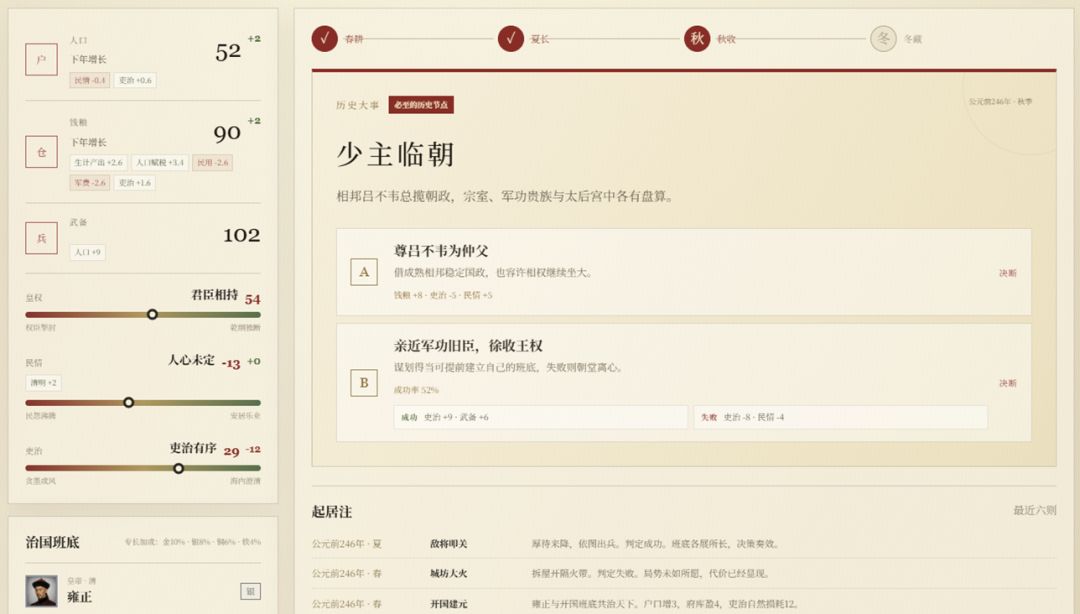
Task: Click the 吏治 +0.6 tag under 人口
Action: pos(135,80)
